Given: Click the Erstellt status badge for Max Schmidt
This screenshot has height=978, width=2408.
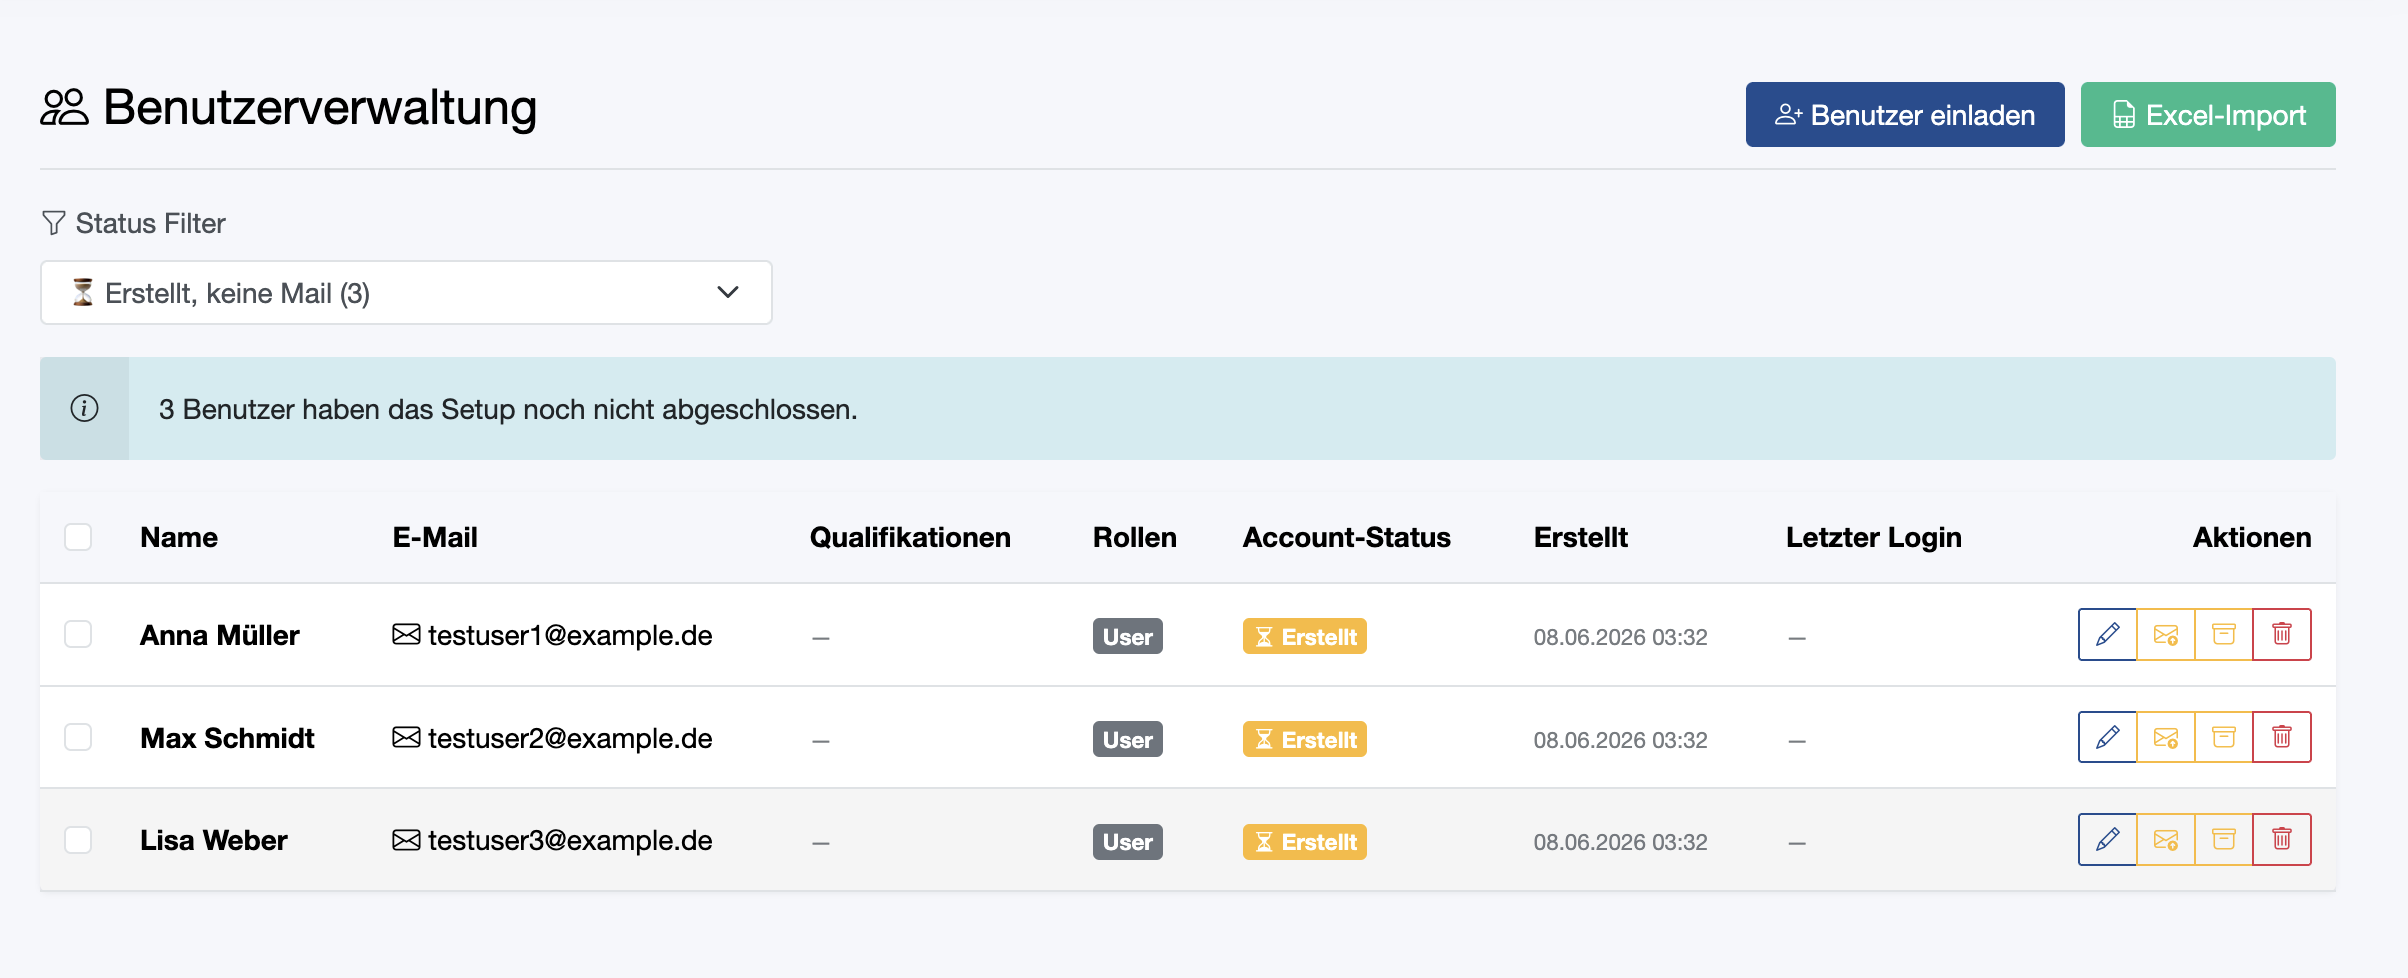Looking at the screenshot, I should click(1305, 739).
